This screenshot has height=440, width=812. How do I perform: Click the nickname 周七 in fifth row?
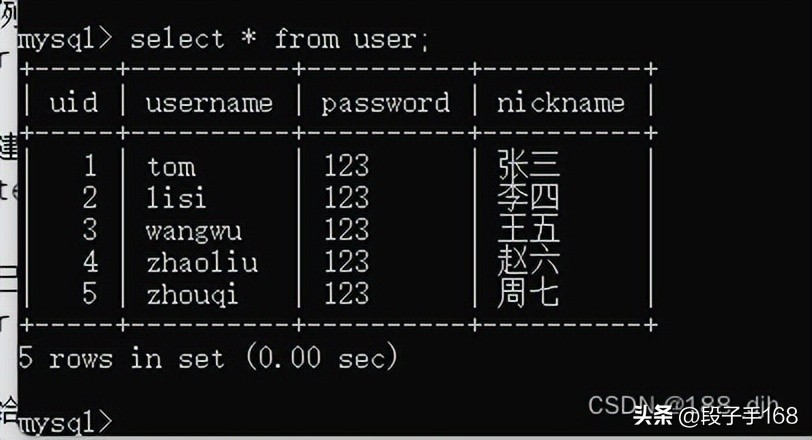point(528,292)
